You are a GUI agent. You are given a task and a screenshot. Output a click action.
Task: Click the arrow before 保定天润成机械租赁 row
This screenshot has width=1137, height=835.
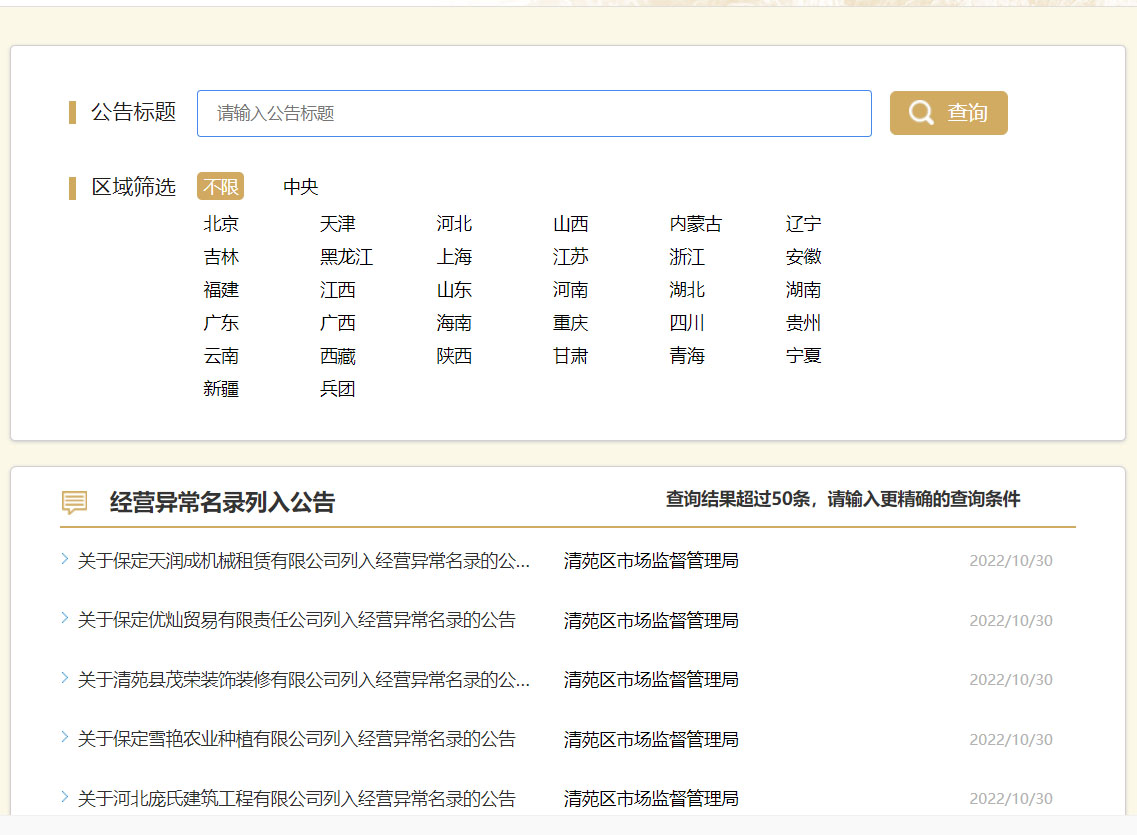(65, 558)
